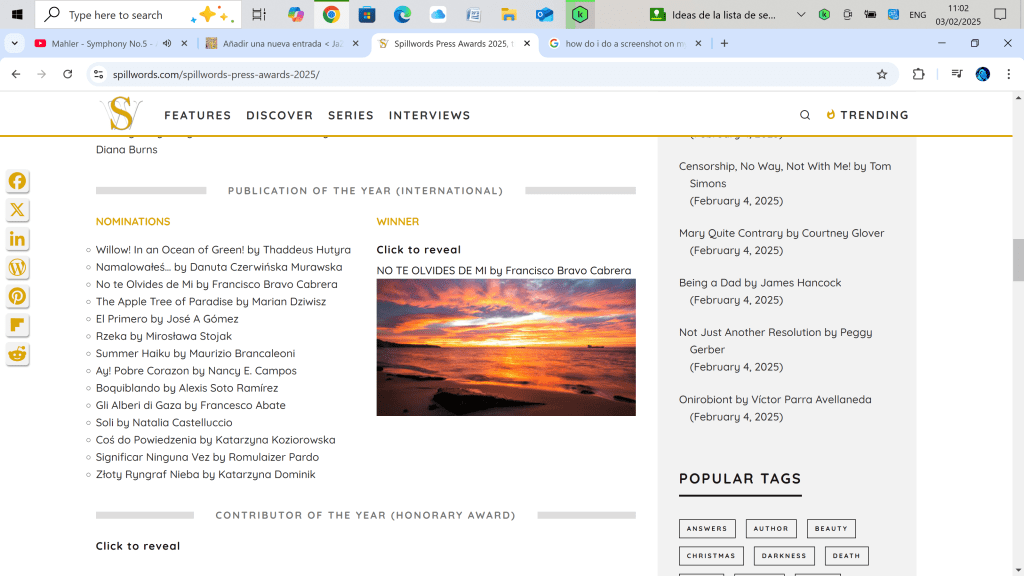The image size is (1024, 576).
Task: Pin the page with the Pinterest icon
Action: [x=17, y=297]
